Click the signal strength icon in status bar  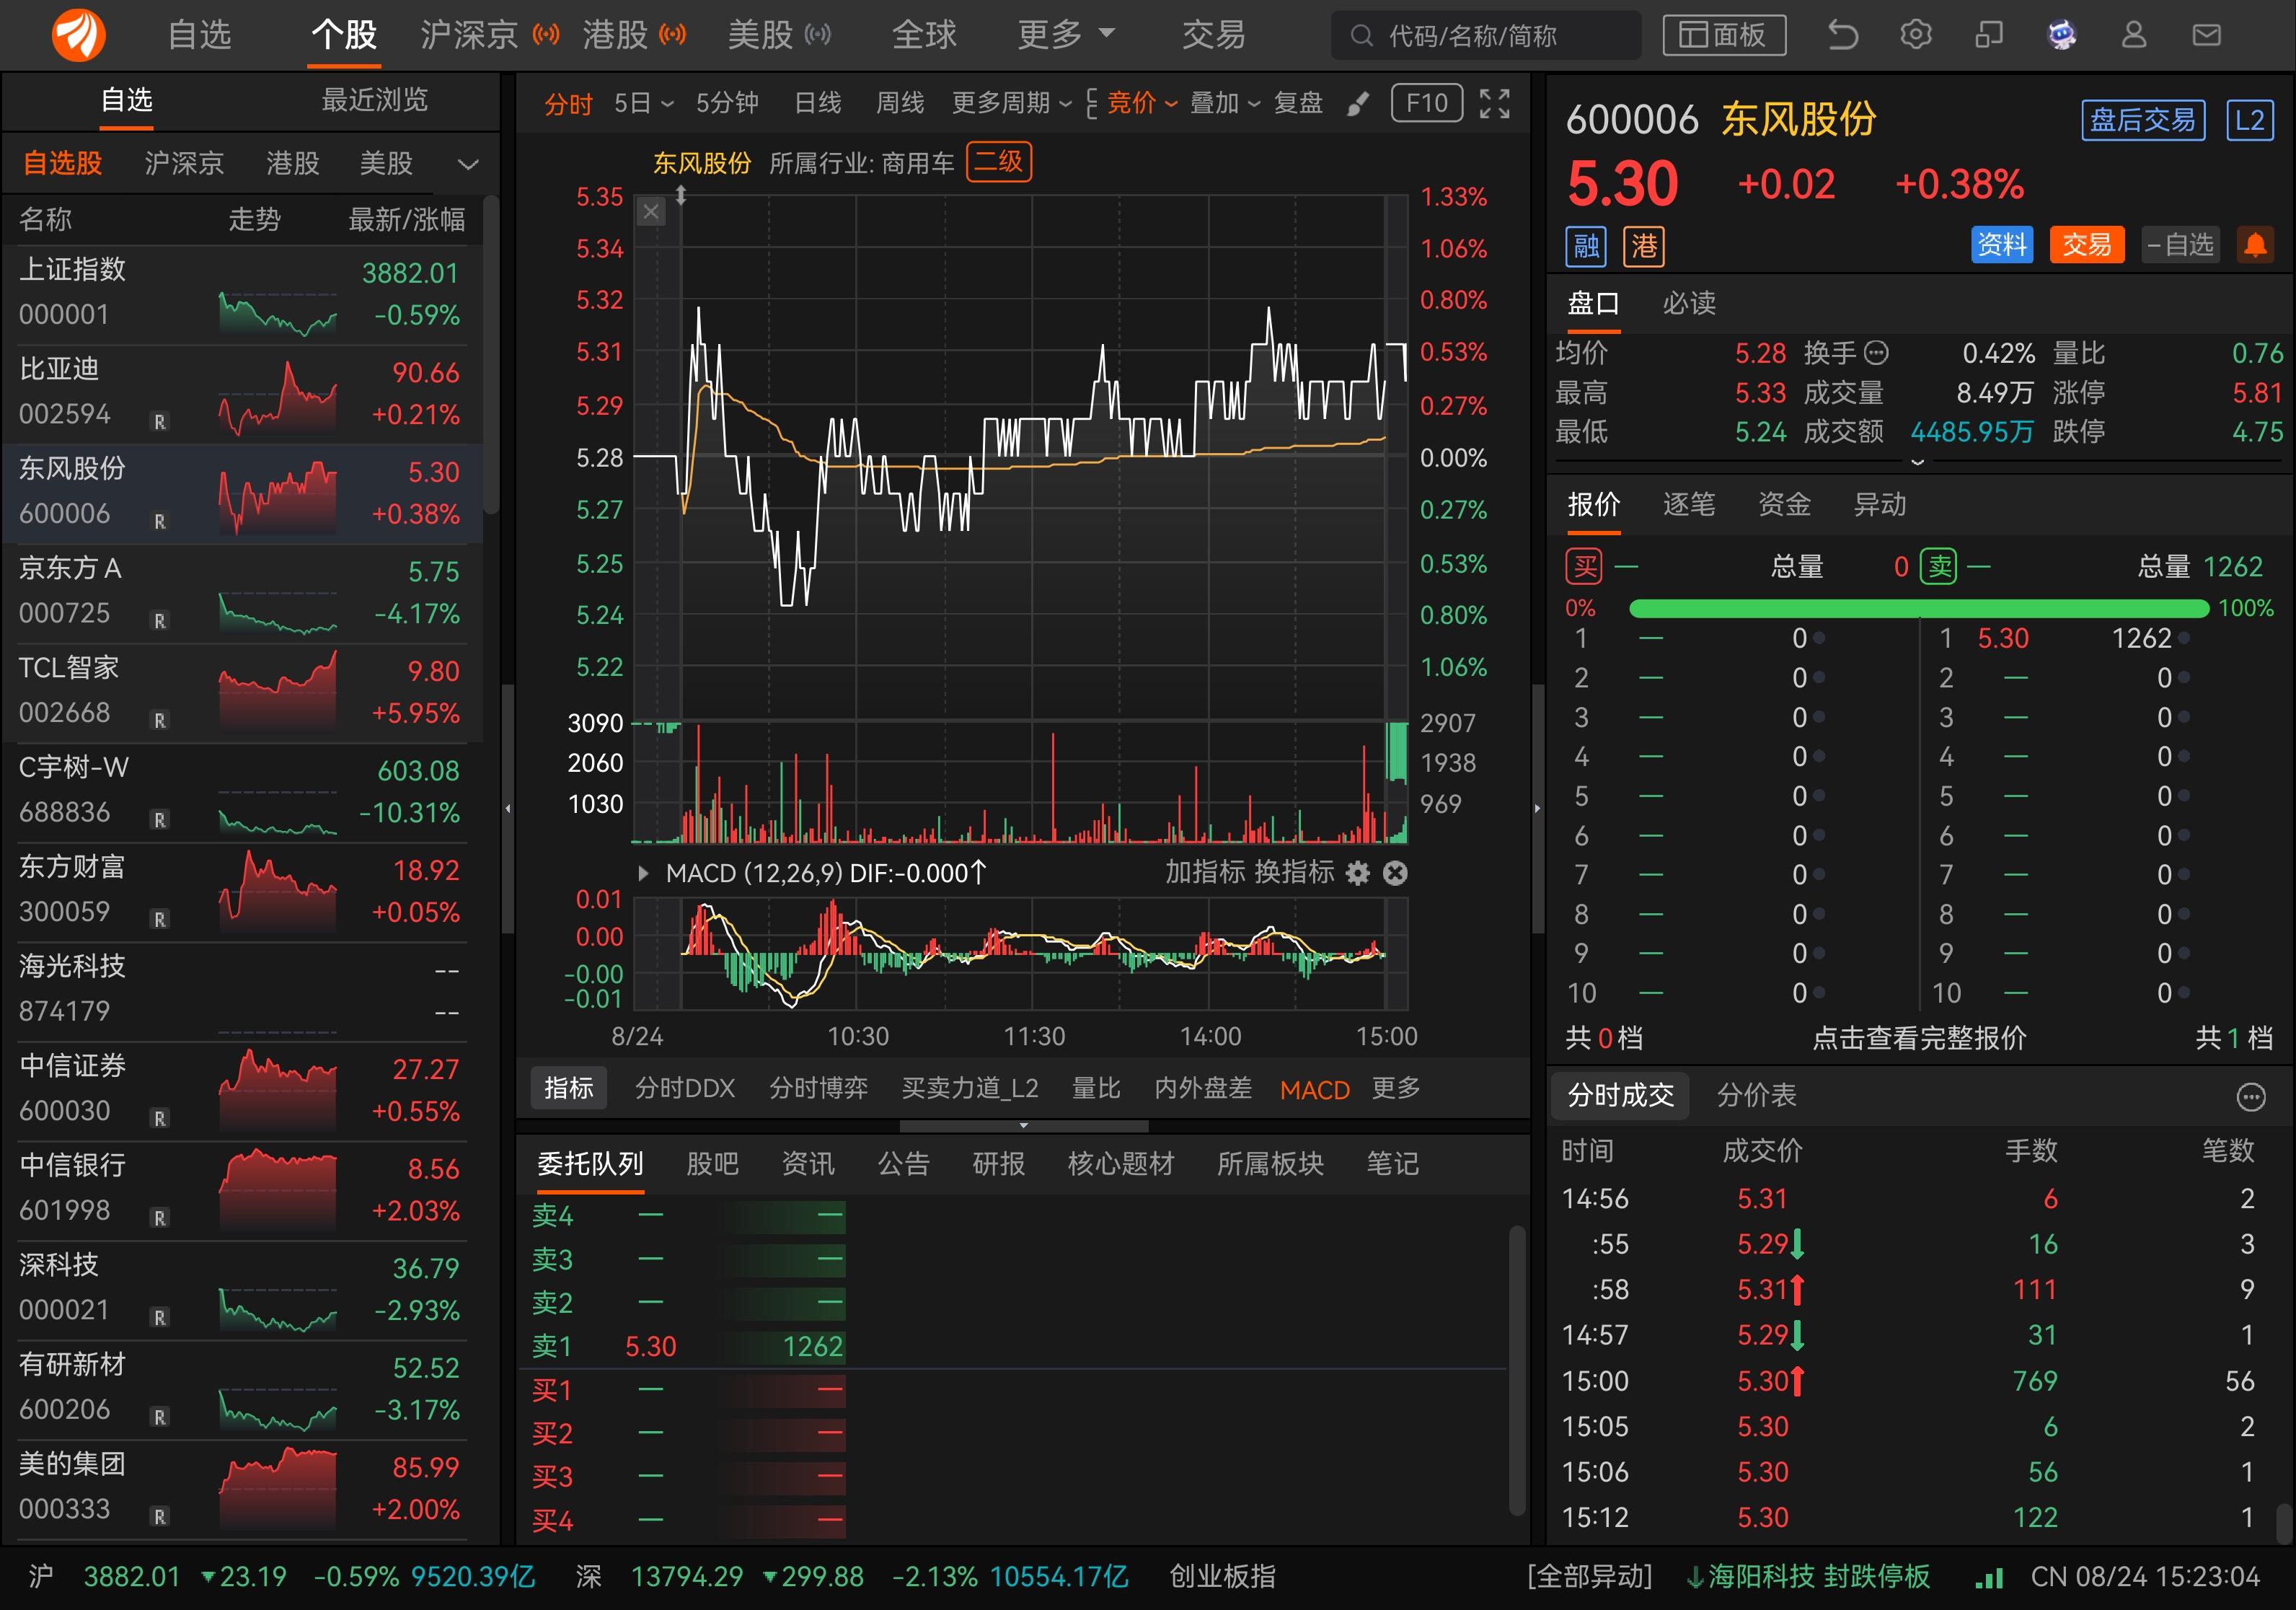[1989, 1577]
